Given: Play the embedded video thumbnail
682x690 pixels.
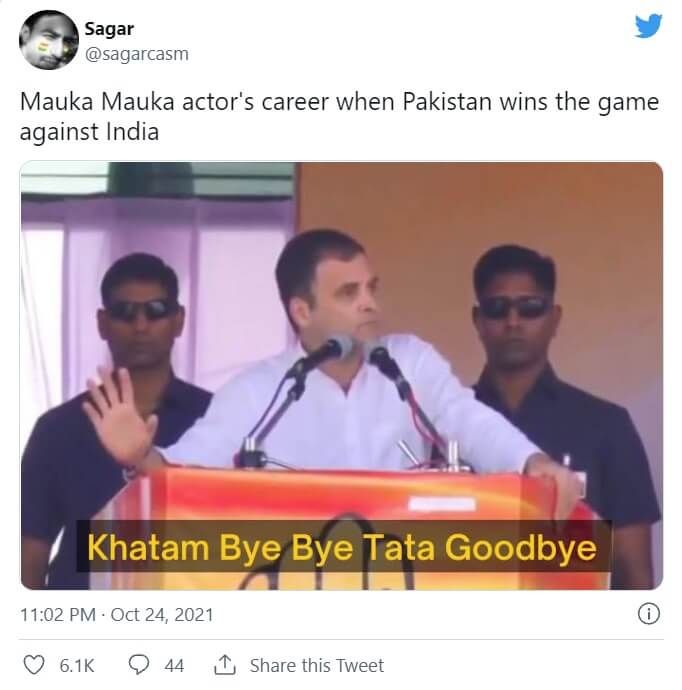Looking at the screenshot, I should [341, 376].
